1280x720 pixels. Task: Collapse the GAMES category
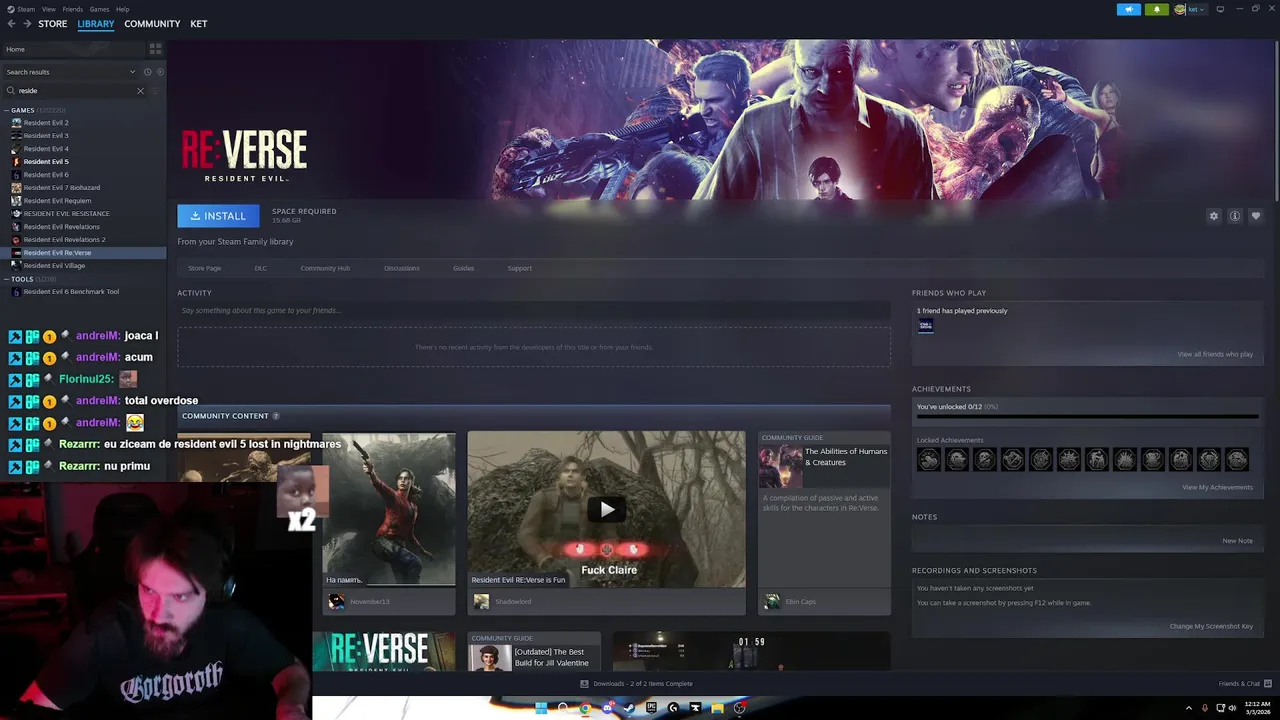click(x=7, y=110)
